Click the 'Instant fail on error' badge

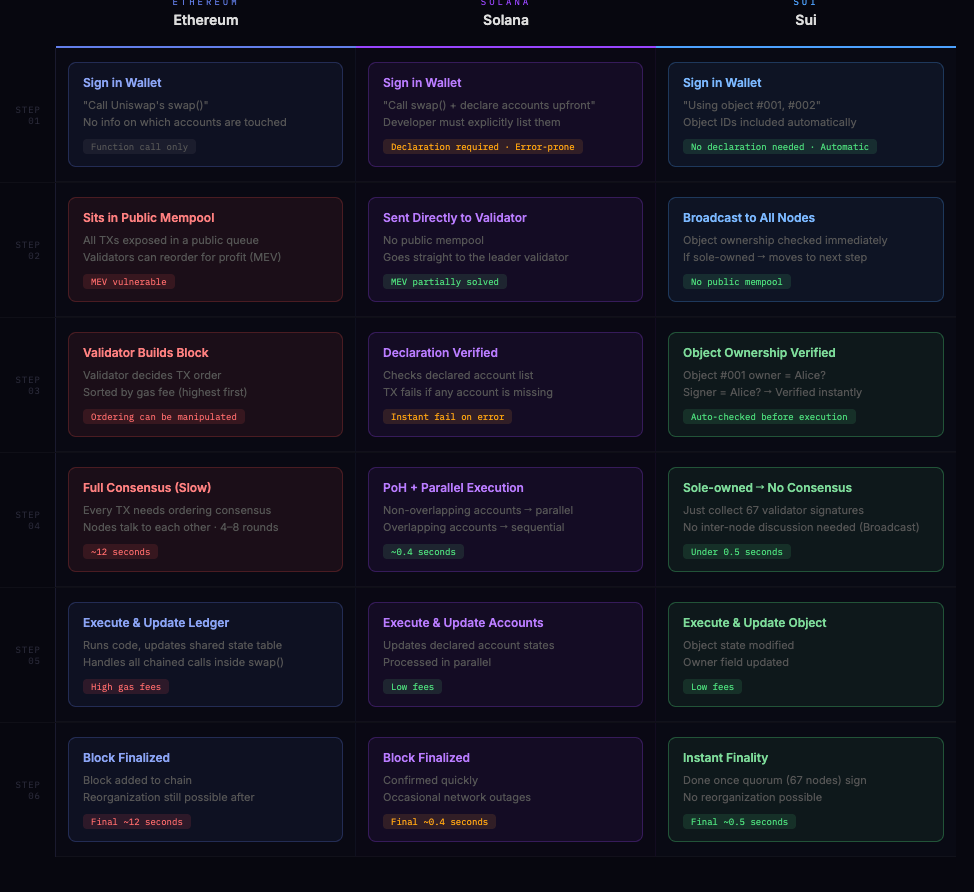447,416
